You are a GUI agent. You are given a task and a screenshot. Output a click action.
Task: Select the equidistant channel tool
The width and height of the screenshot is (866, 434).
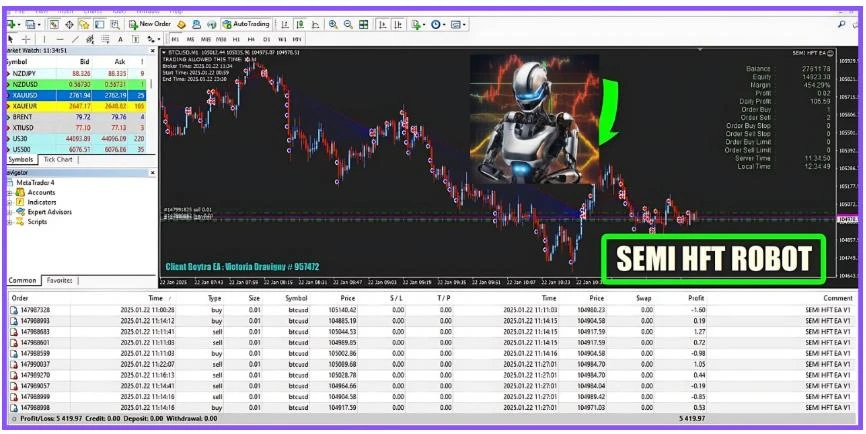(90, 39)
